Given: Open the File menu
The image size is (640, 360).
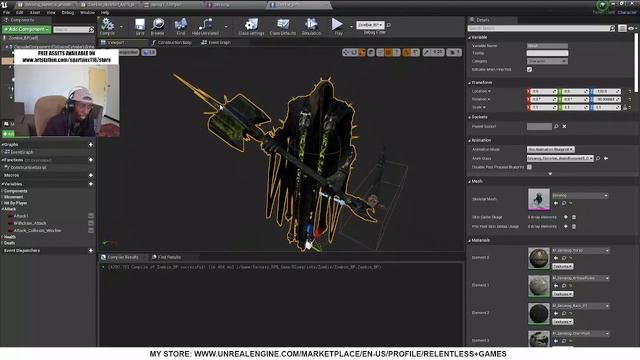Looking at the screenshot, I should point(7,13).
